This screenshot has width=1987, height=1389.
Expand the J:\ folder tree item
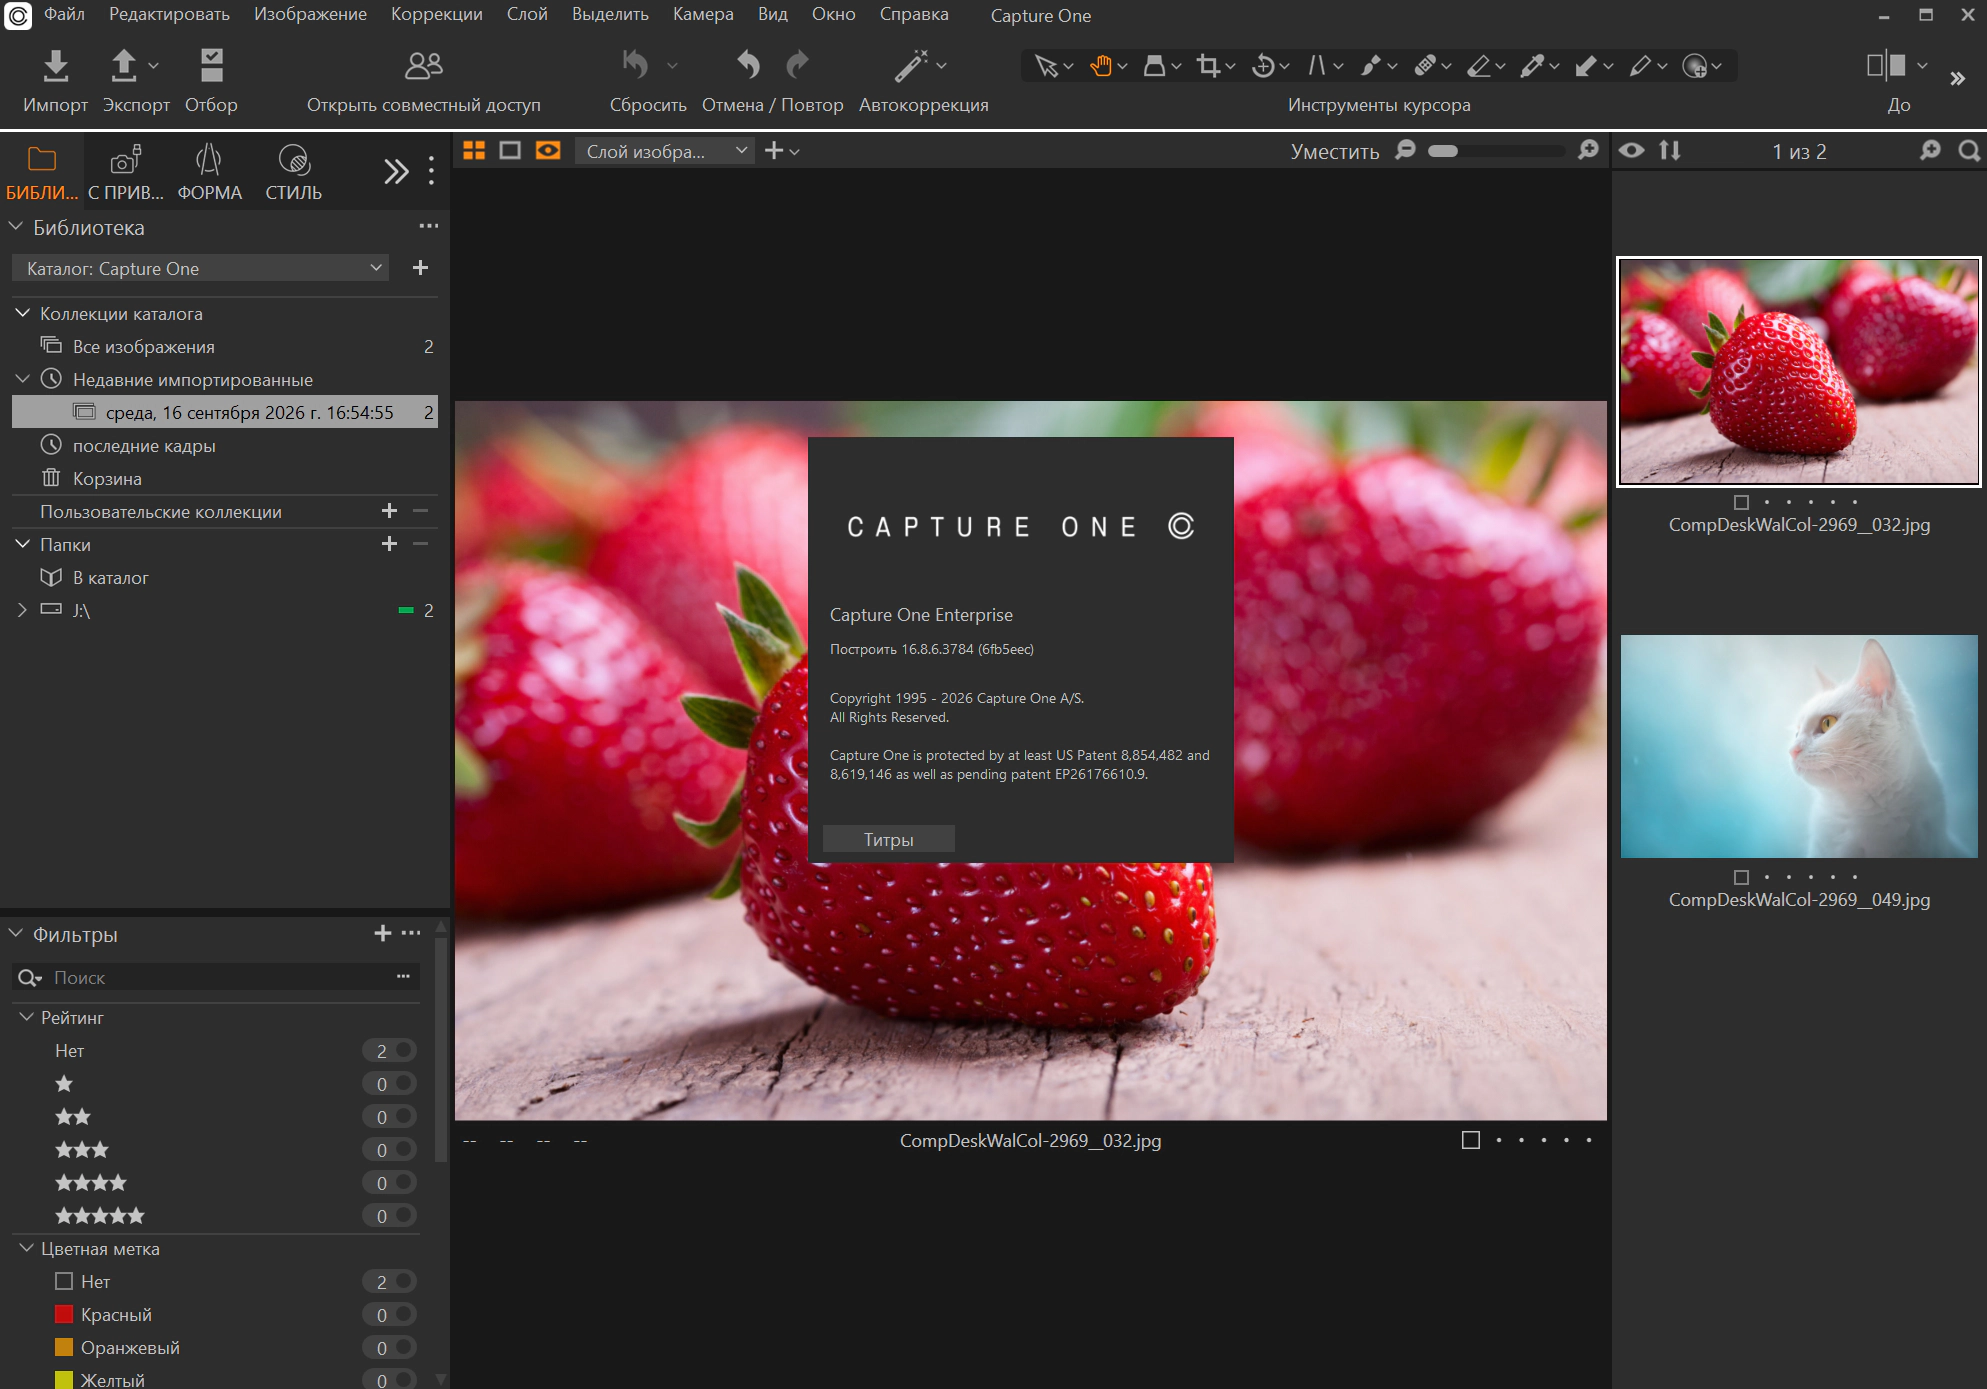[22, 610]
